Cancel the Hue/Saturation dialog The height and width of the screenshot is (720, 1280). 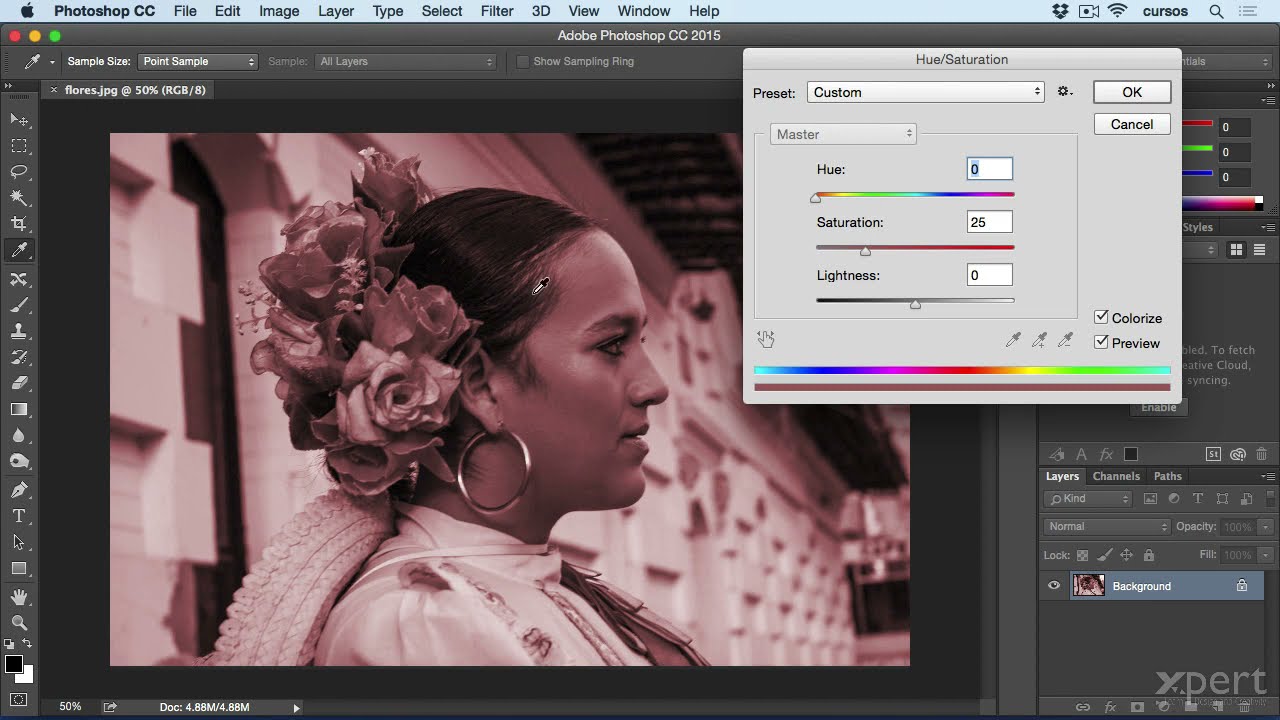point(1131,124)
